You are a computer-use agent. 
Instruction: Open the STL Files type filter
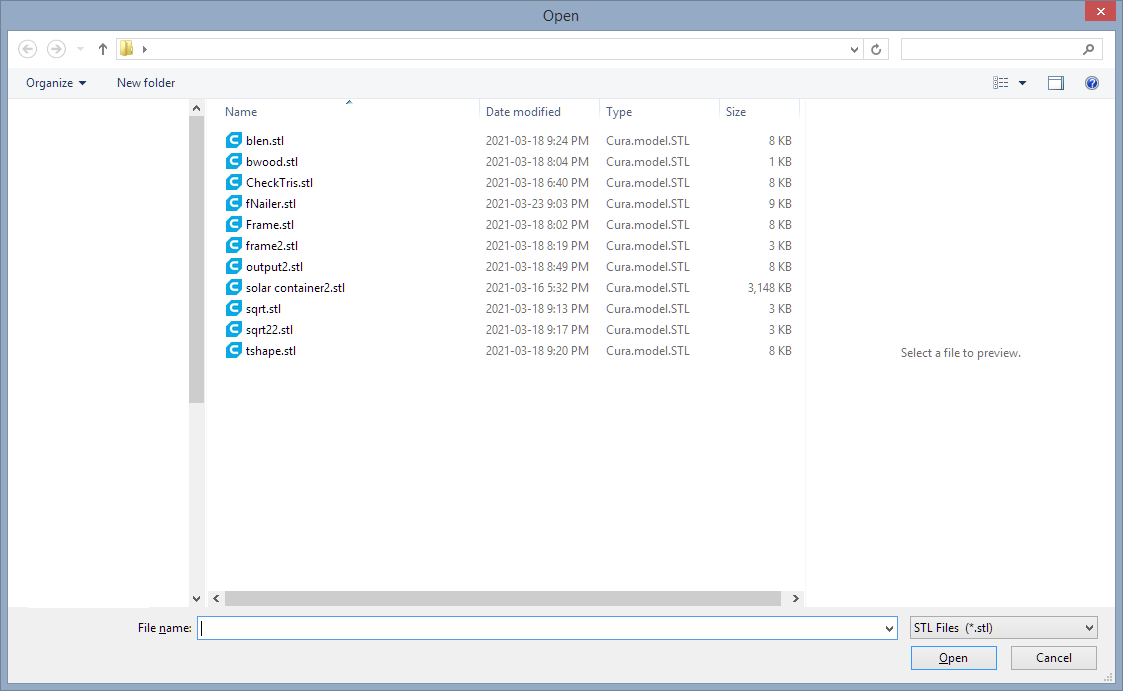tap(1003, 628)
